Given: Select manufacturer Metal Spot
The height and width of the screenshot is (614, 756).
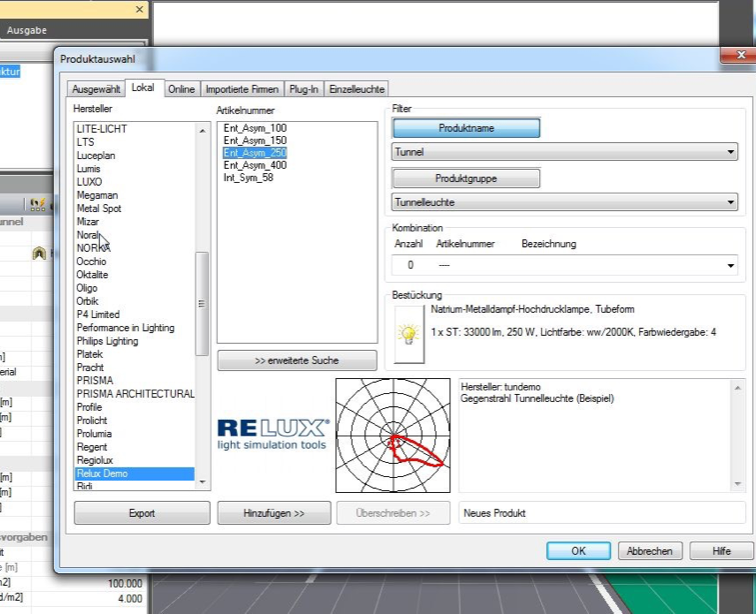Looking at the screenshot, I should pyautogui.click(x=99, y=208).
